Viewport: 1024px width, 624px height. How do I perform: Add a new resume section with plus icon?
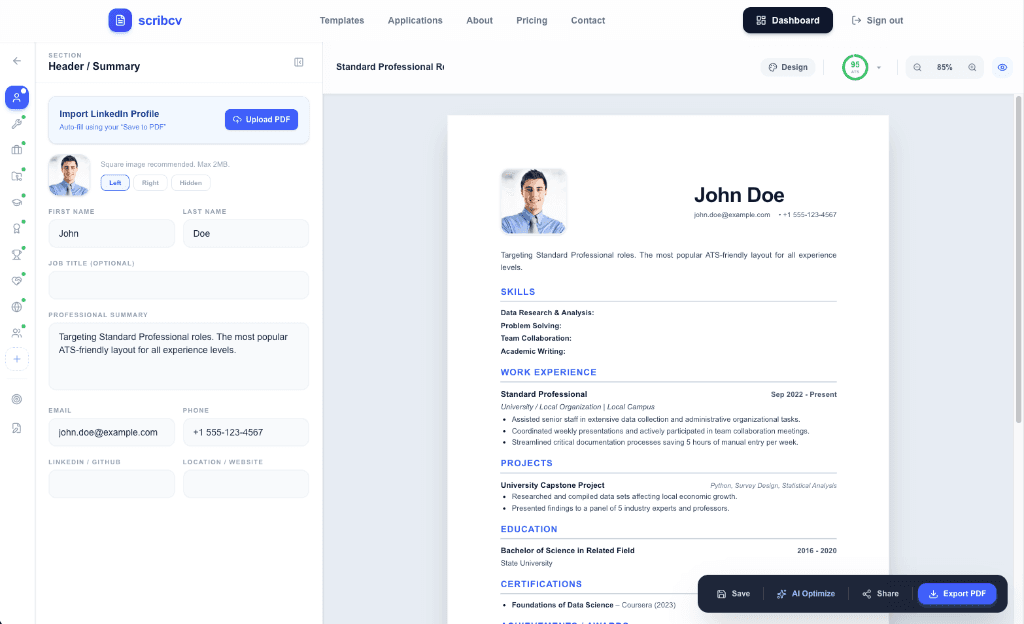tap(16, 359)
